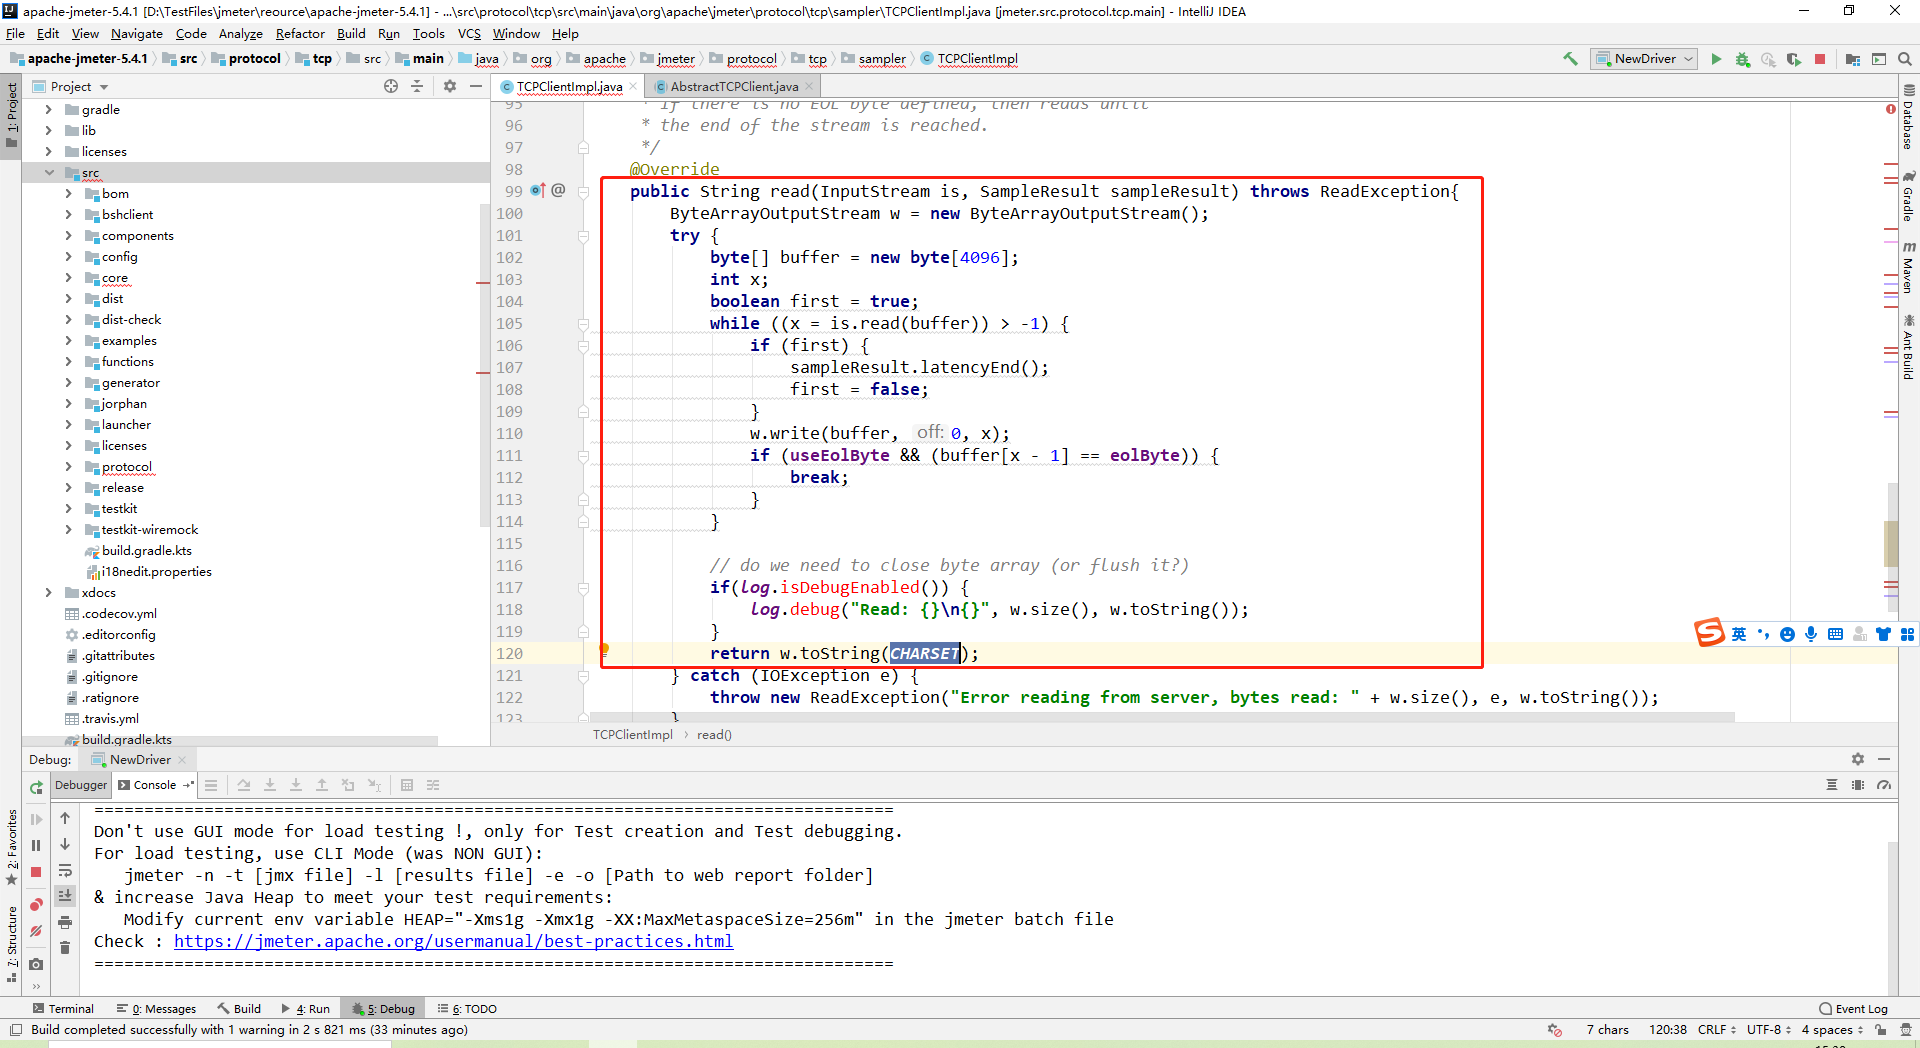Click the locate-file target icon in Project panel
This screenshot has width=1920, height=1048.
pos(391,87)
